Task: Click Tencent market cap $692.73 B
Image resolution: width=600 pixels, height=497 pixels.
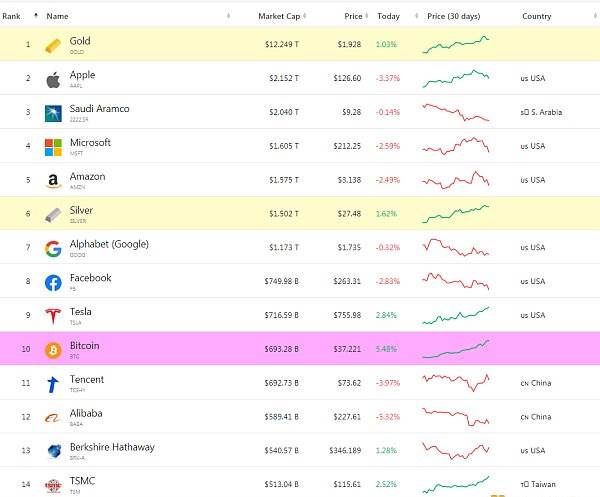Action: tap(281, 383)
